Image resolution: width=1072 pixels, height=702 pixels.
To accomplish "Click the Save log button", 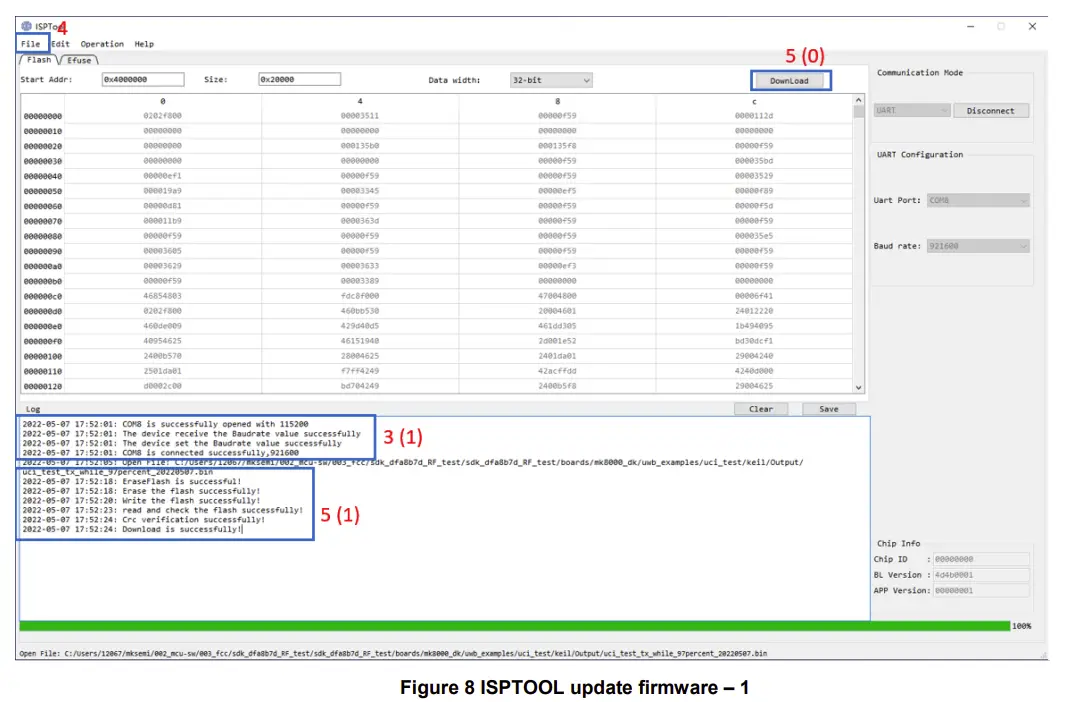I will [x=829, y=409].
